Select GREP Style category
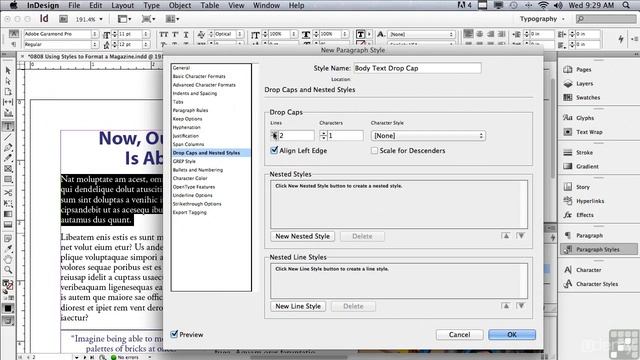 click(x=184, y=161)
